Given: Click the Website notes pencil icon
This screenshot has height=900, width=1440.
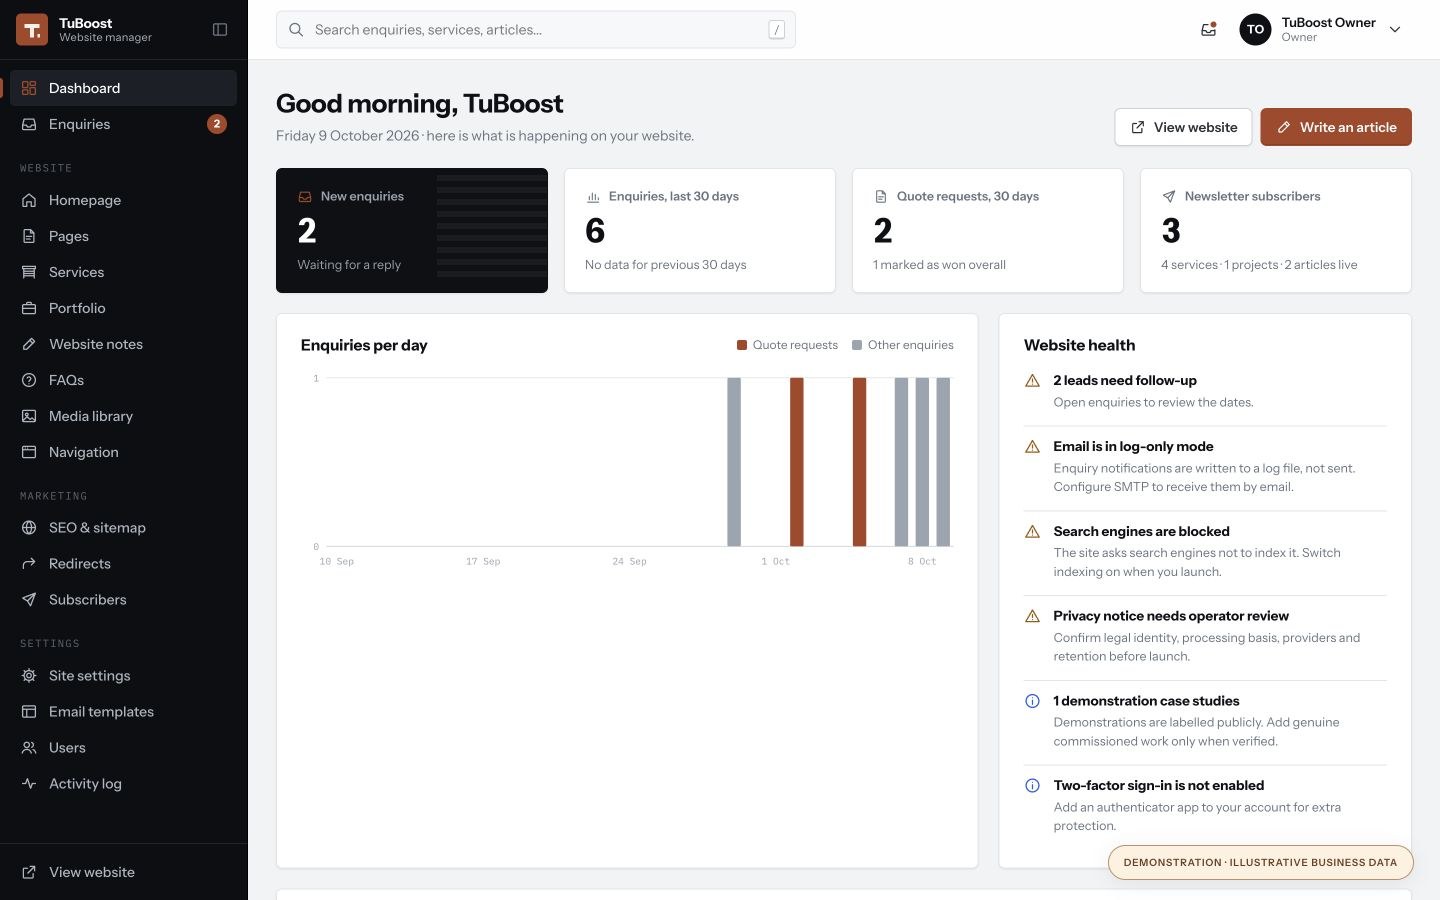Looking at the screenshot, I should (x=29, y=344).
